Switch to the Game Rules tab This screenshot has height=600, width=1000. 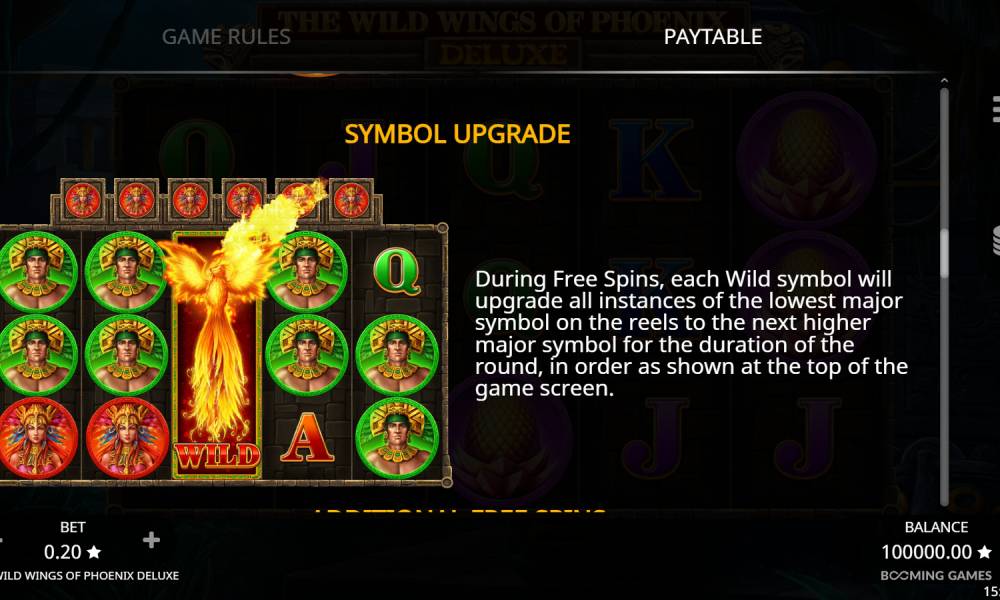pyautogui.click(x=226, y=37)
